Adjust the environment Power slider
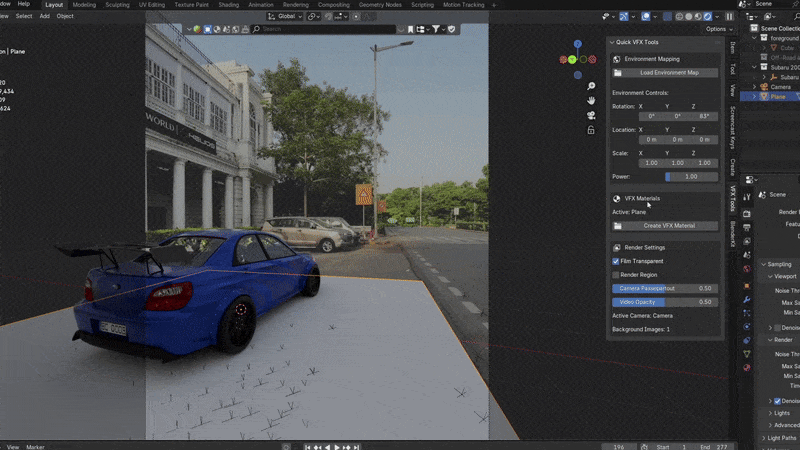The width and height of the screenshot is (800, 450). (691, 177)
